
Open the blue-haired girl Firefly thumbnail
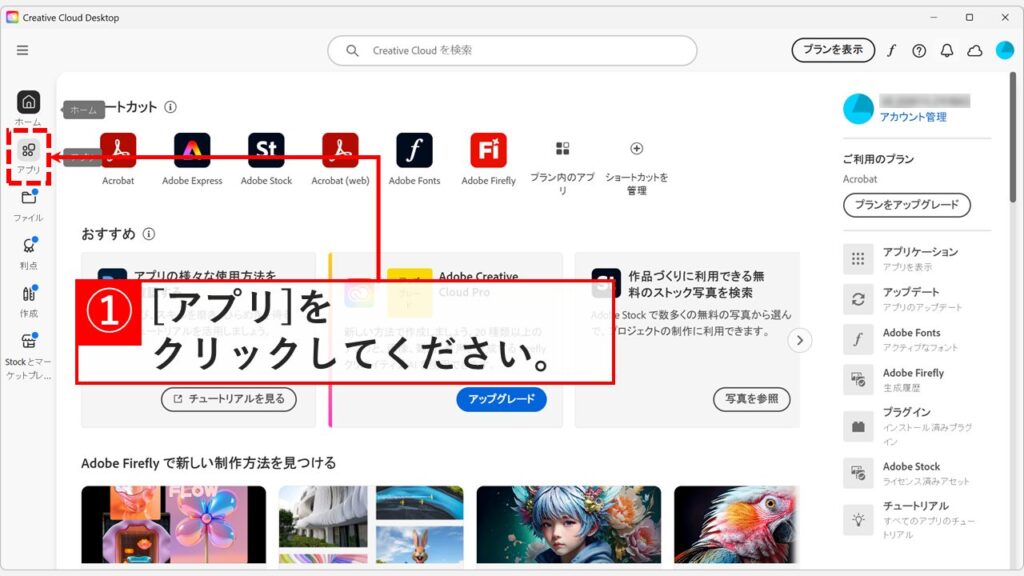(569, 524)
